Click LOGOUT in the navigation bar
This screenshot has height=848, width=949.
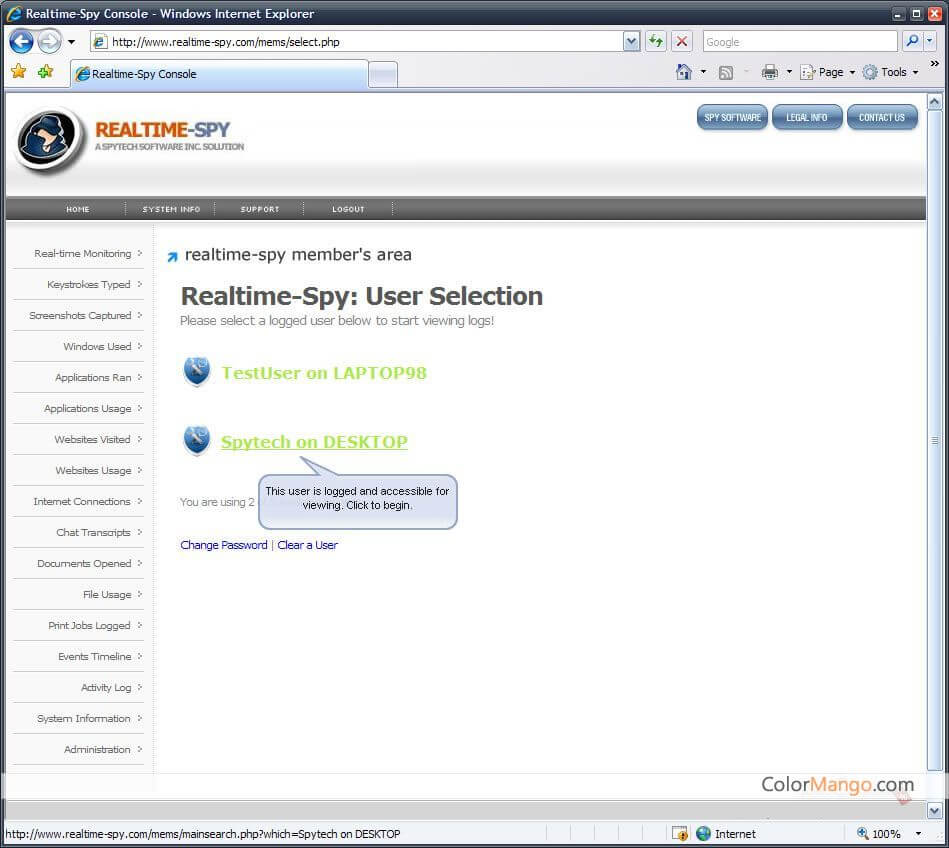tap(349, 209)
